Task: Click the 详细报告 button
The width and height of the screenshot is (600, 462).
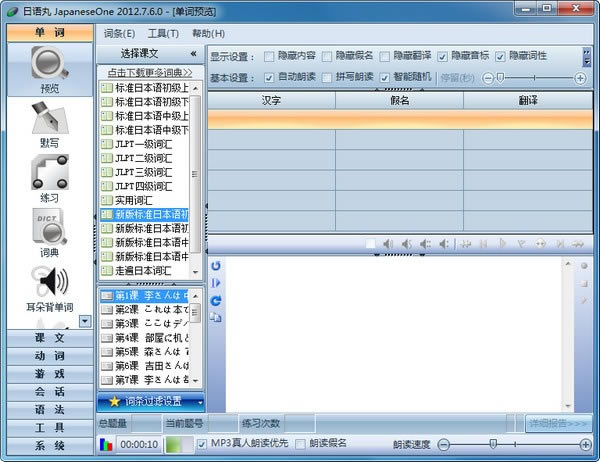Action: (558, 423)
